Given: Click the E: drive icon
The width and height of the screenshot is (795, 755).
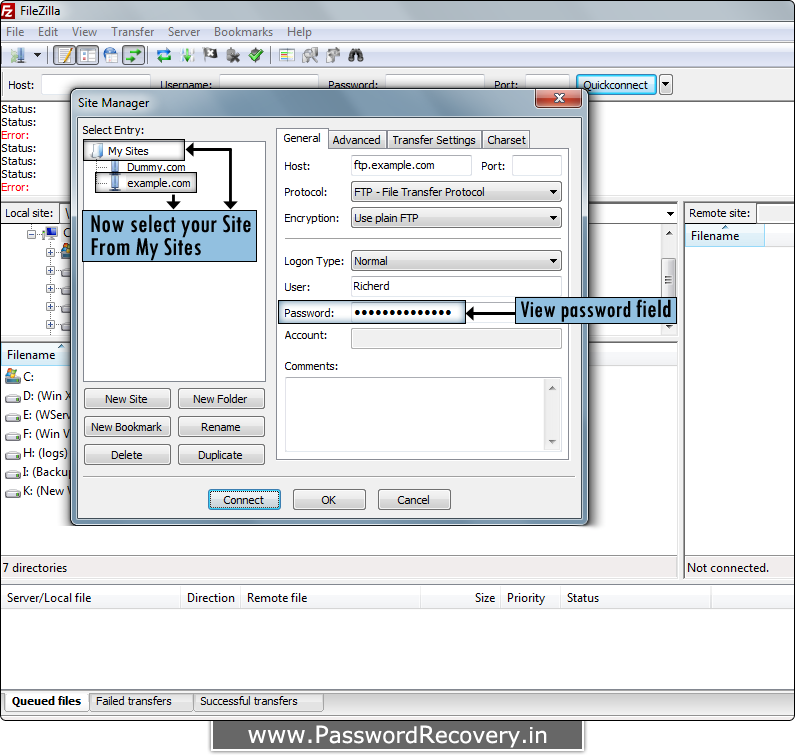Looking at the screenshot, I should tap(13, 417).
